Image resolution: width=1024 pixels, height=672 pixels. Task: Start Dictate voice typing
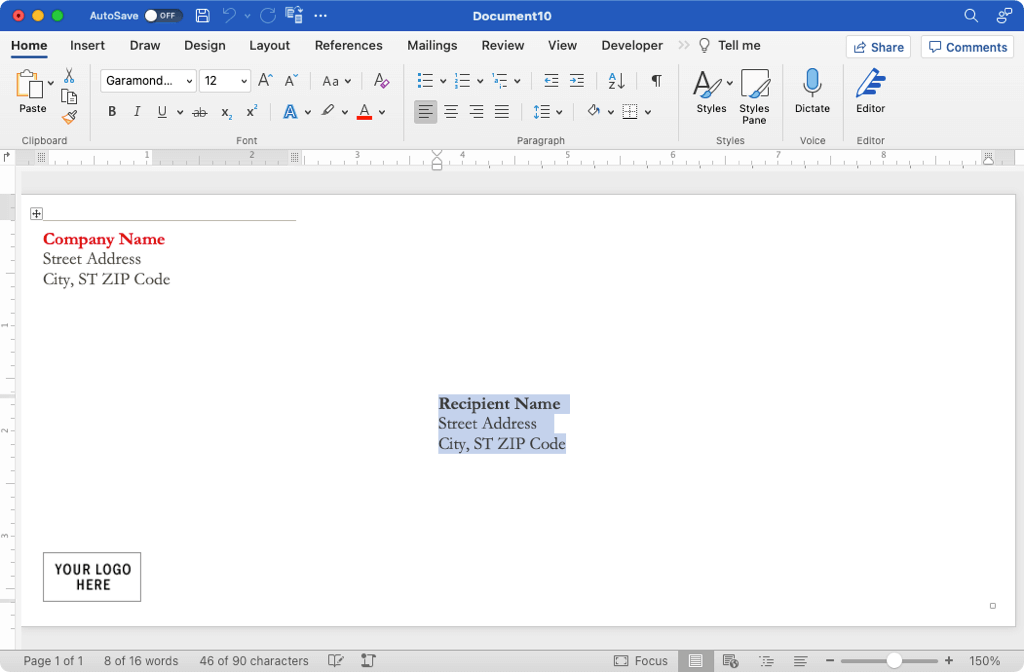coord(812,91)
